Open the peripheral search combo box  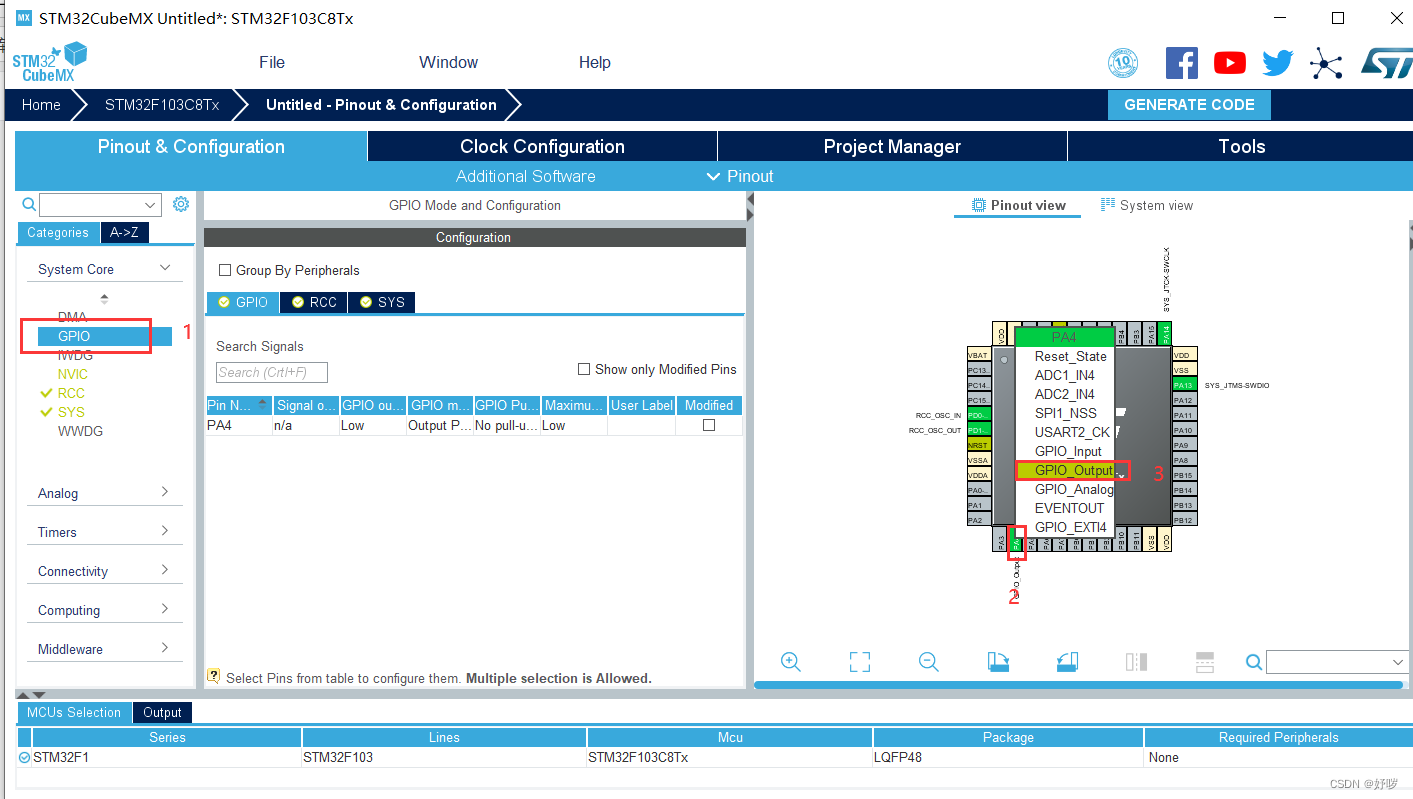pyautogui.click(x=100, y=205)
